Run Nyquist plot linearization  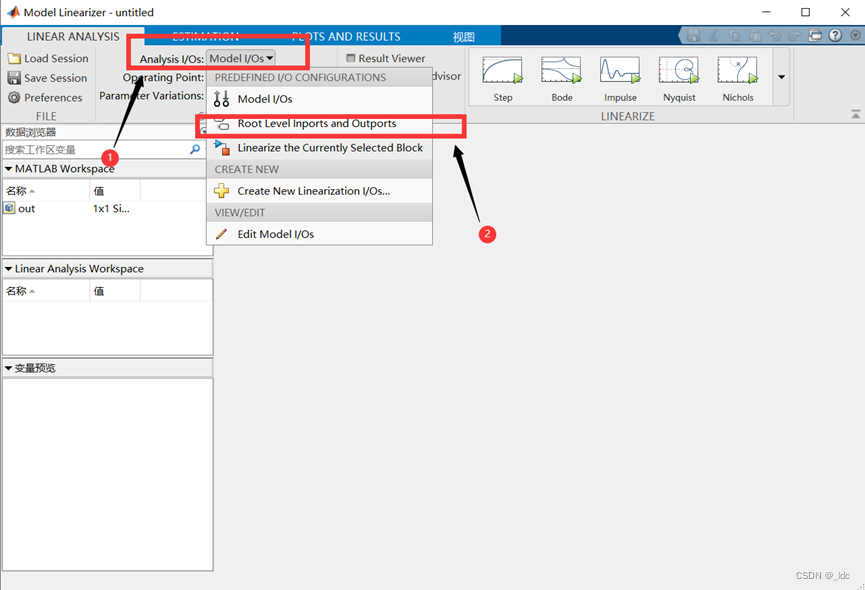pos(679,78)
